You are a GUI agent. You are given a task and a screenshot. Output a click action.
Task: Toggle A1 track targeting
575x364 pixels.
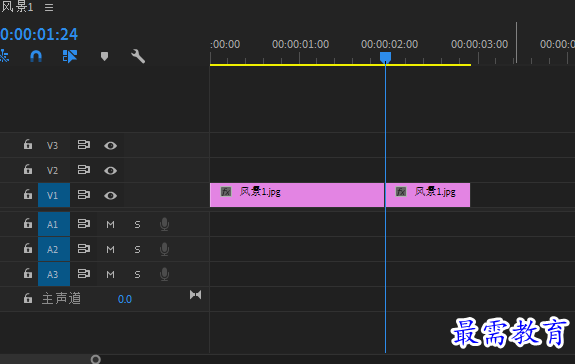[x=54, y=224]
